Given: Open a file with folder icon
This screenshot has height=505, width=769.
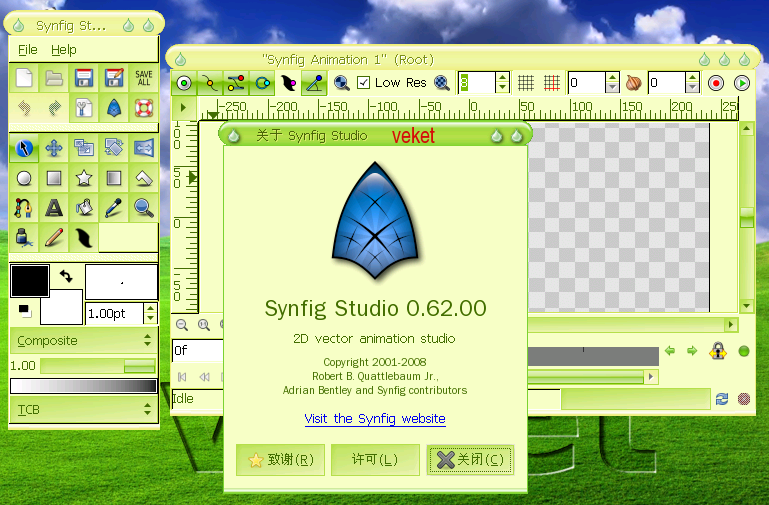Looking at the screenshot, I should (54, 78).
